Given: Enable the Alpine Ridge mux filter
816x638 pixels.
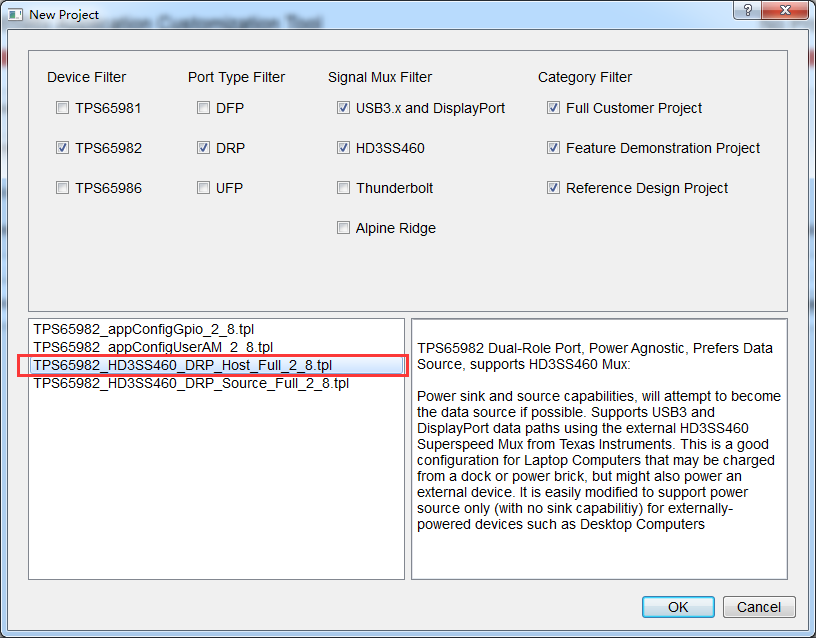Looking at the screenshot, I should 343,228.
